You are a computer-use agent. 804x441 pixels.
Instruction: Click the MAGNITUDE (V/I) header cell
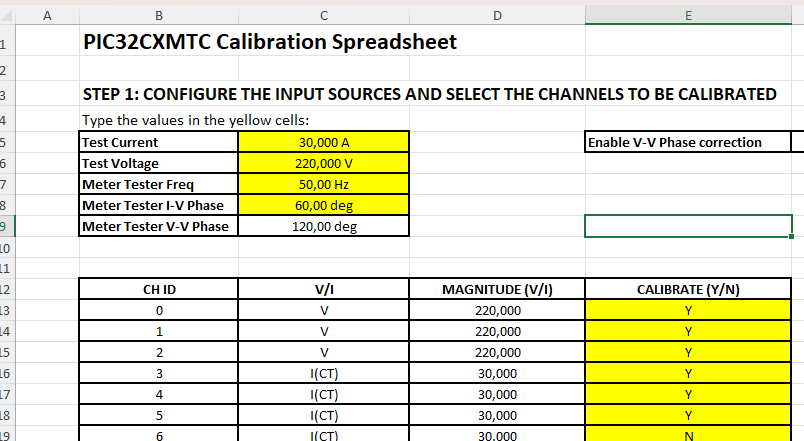(497, 289)
